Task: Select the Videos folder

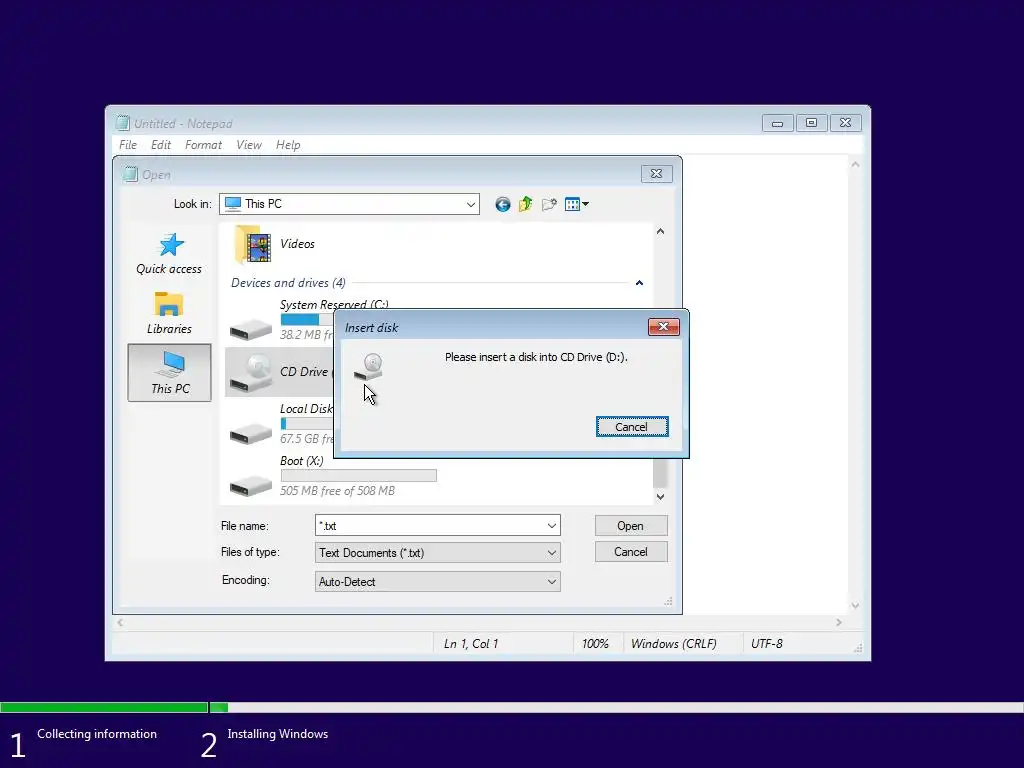Action: click(x=275, y=244)
